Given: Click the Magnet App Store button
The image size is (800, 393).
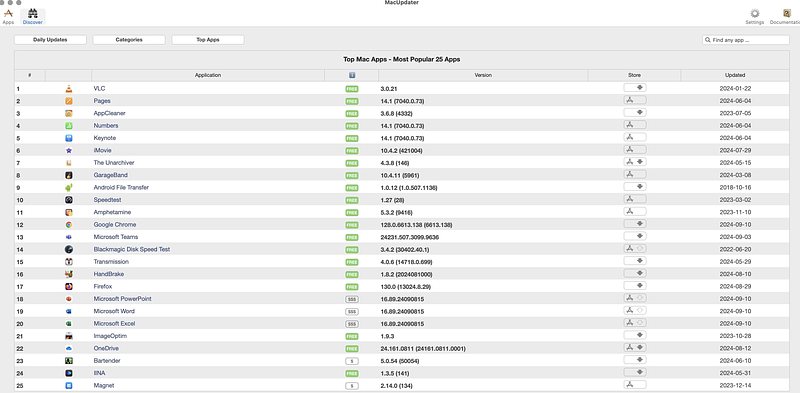Looking at the screenshot, I should [635, 385].
